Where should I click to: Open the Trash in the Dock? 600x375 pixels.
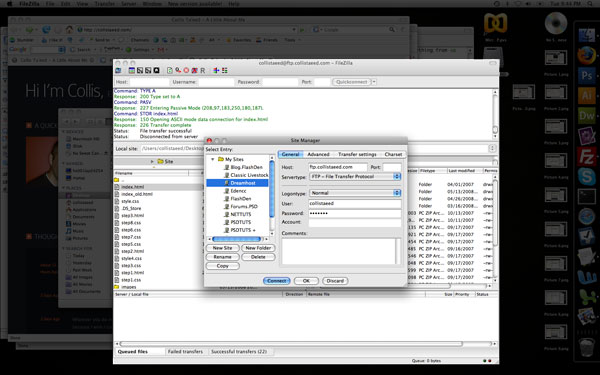point(586,347)
